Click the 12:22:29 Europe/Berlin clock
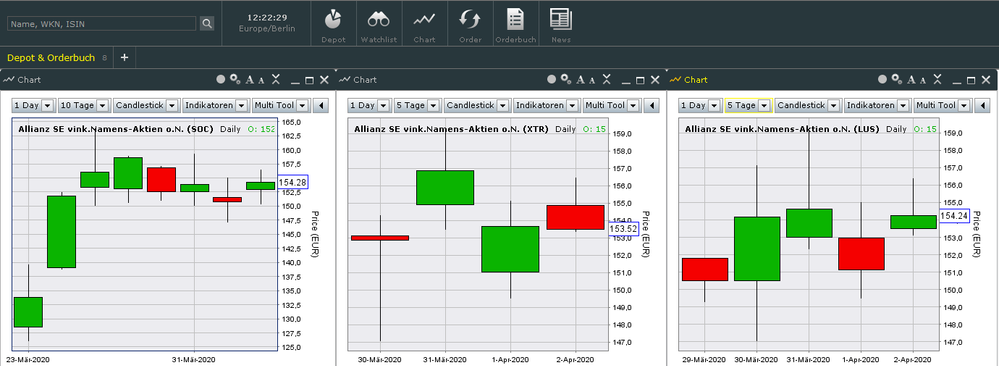This screenshot has height=366, width=999. click(267, 23)
